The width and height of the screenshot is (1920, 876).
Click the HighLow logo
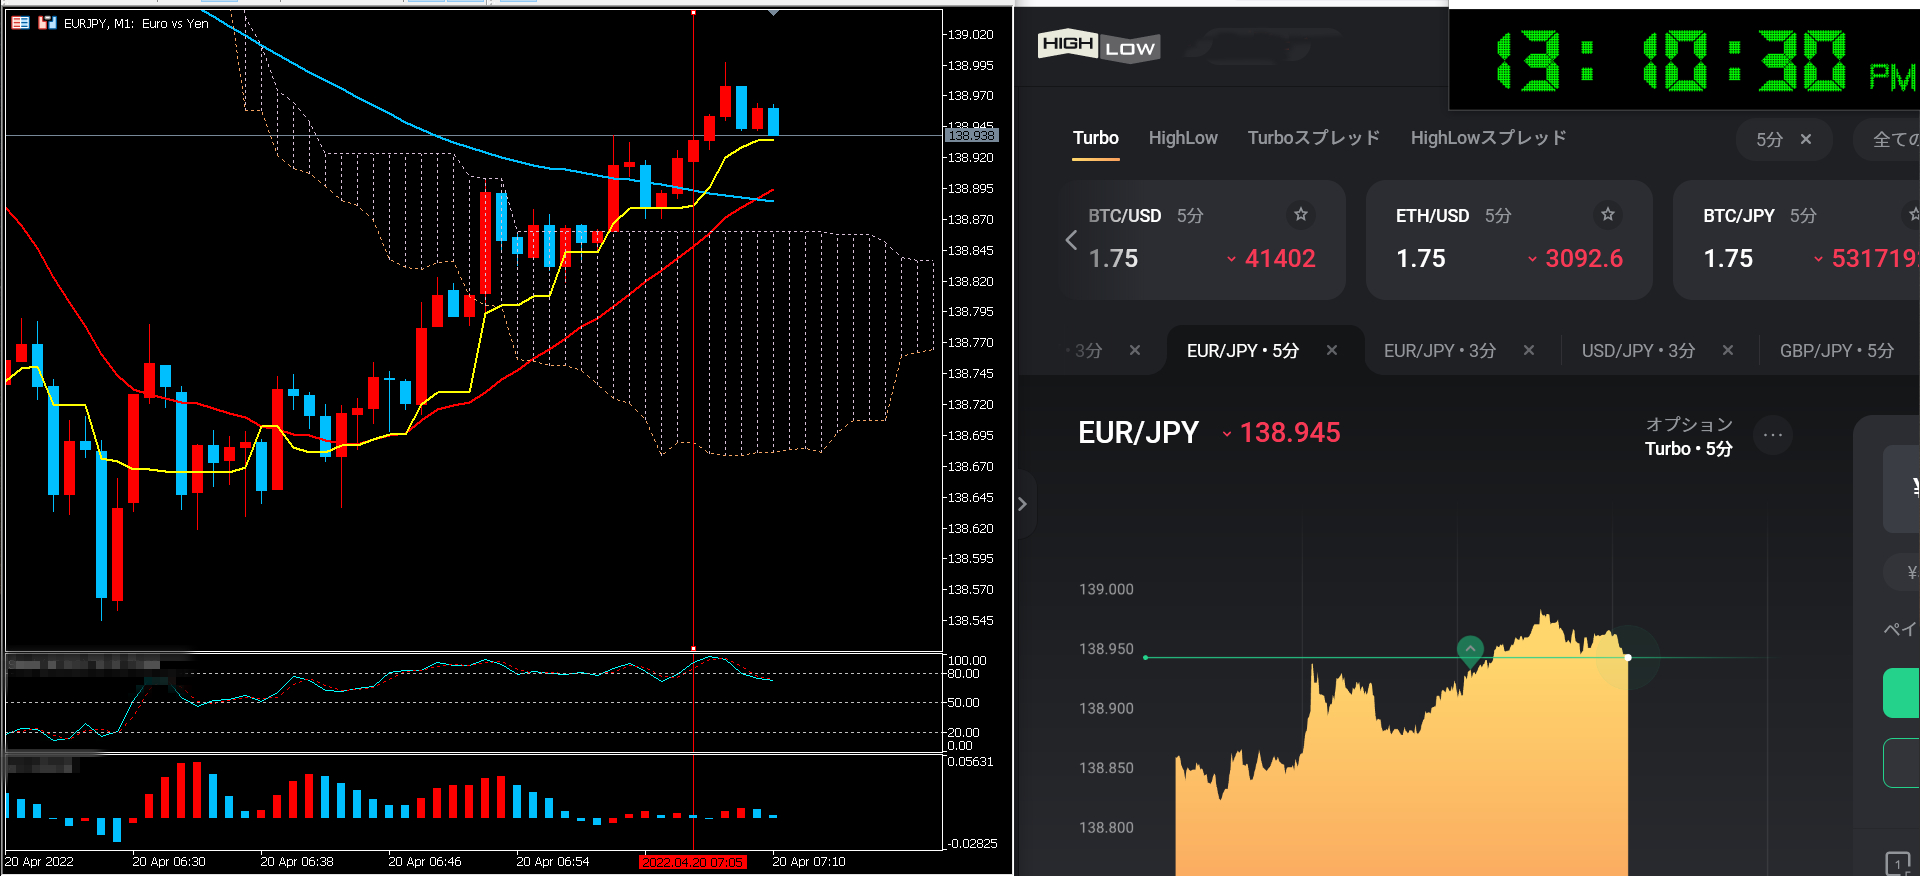1098,46
